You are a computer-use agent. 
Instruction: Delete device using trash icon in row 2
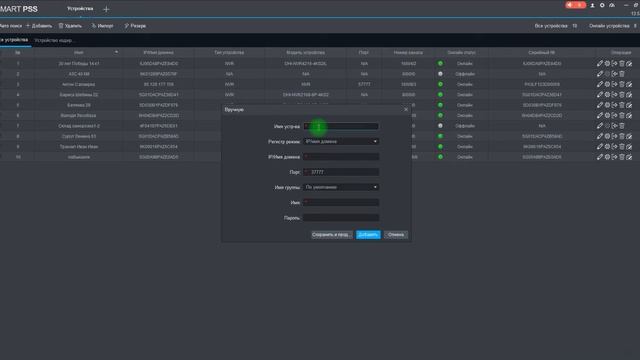point(622,74)
